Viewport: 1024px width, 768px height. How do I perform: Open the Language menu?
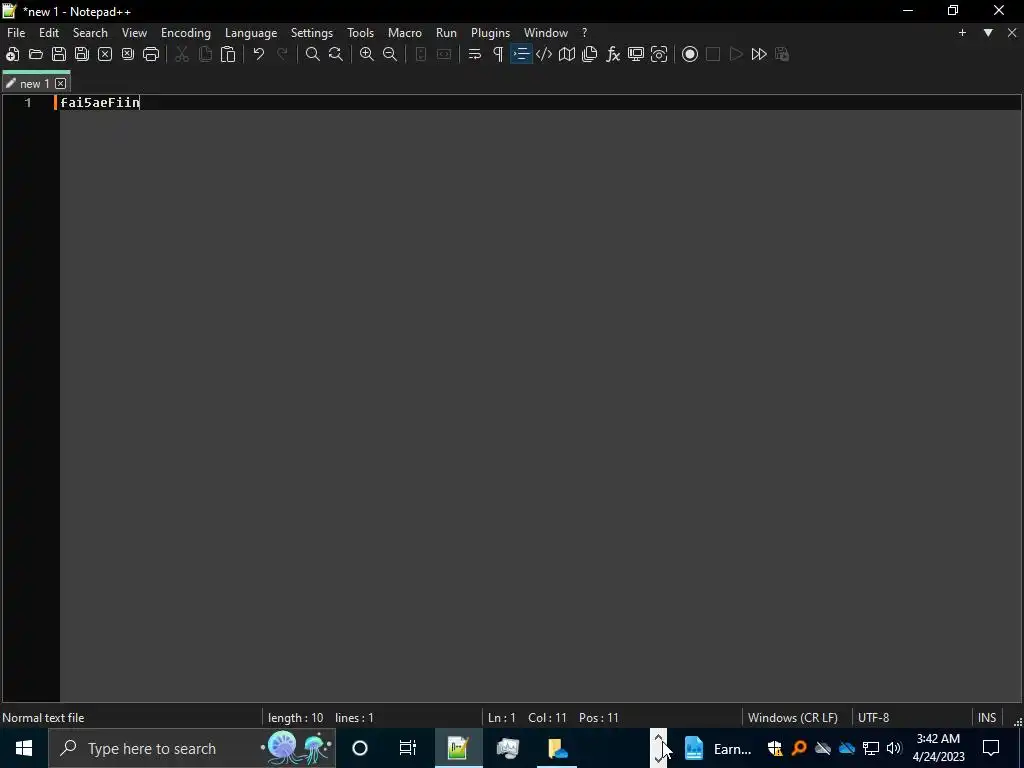(251, 33)
